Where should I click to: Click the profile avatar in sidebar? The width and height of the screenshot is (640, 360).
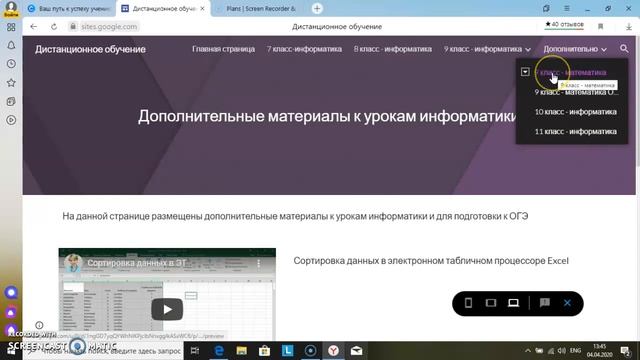coord(11,8)
